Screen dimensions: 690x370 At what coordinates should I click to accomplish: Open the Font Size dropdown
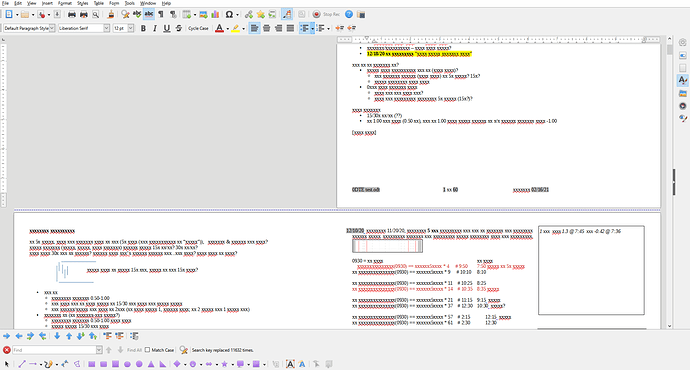tap(131, 28)
